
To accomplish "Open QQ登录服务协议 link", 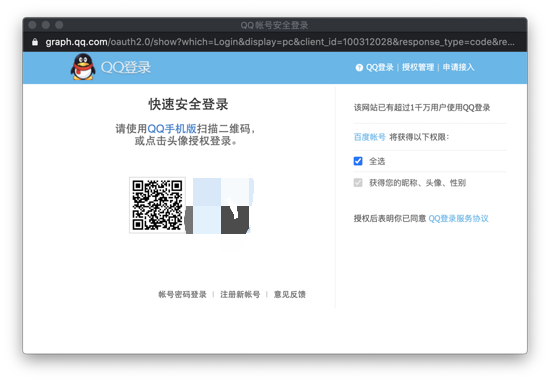I will pos(458,219).
